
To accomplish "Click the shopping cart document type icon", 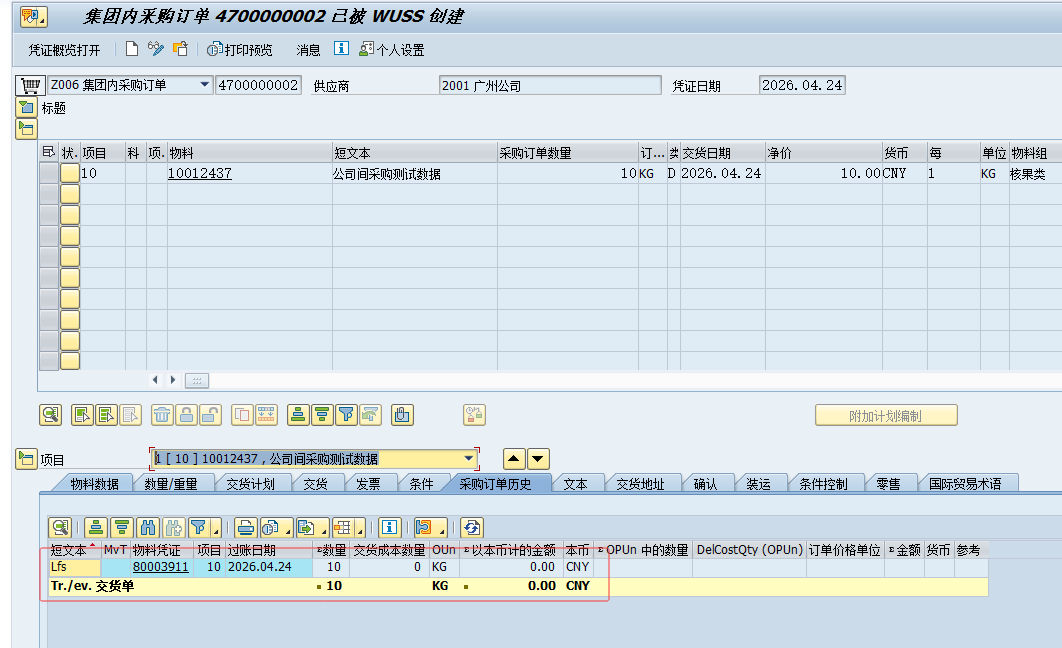I will 30,85.
